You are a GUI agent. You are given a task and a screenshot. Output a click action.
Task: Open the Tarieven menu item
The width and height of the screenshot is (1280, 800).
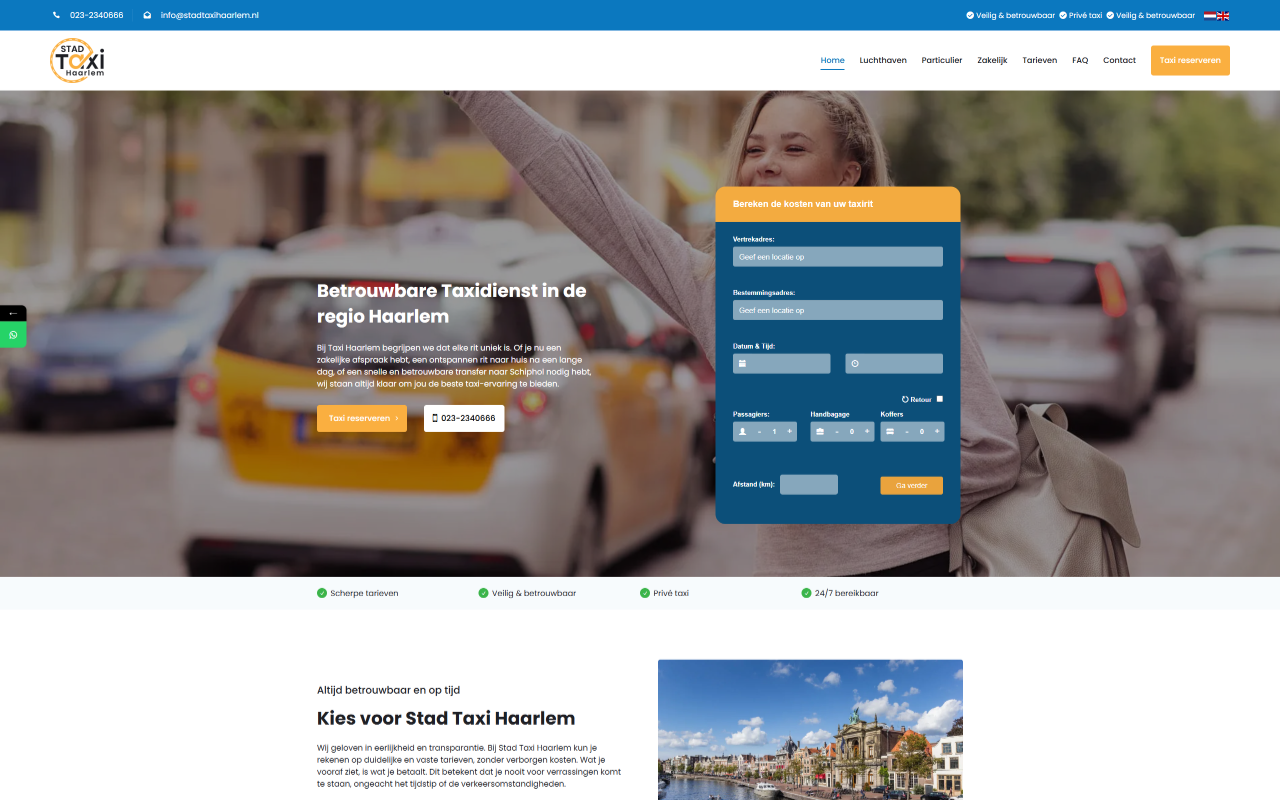[x=1039, y=60]
